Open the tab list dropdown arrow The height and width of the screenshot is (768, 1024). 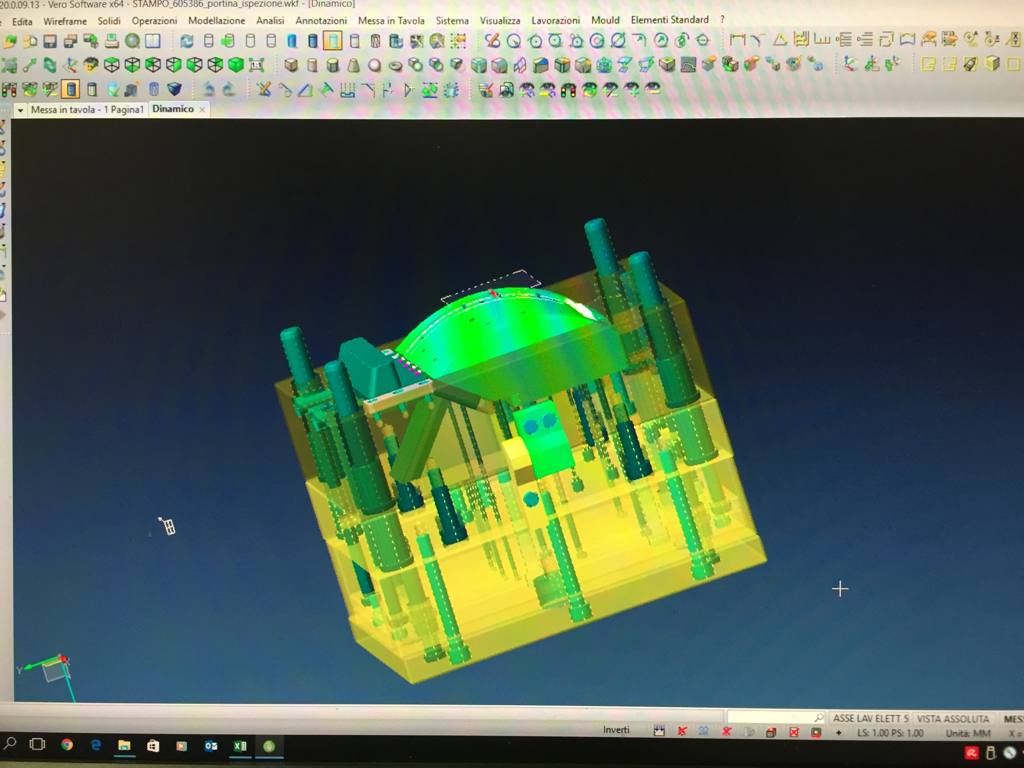[20, 110]
